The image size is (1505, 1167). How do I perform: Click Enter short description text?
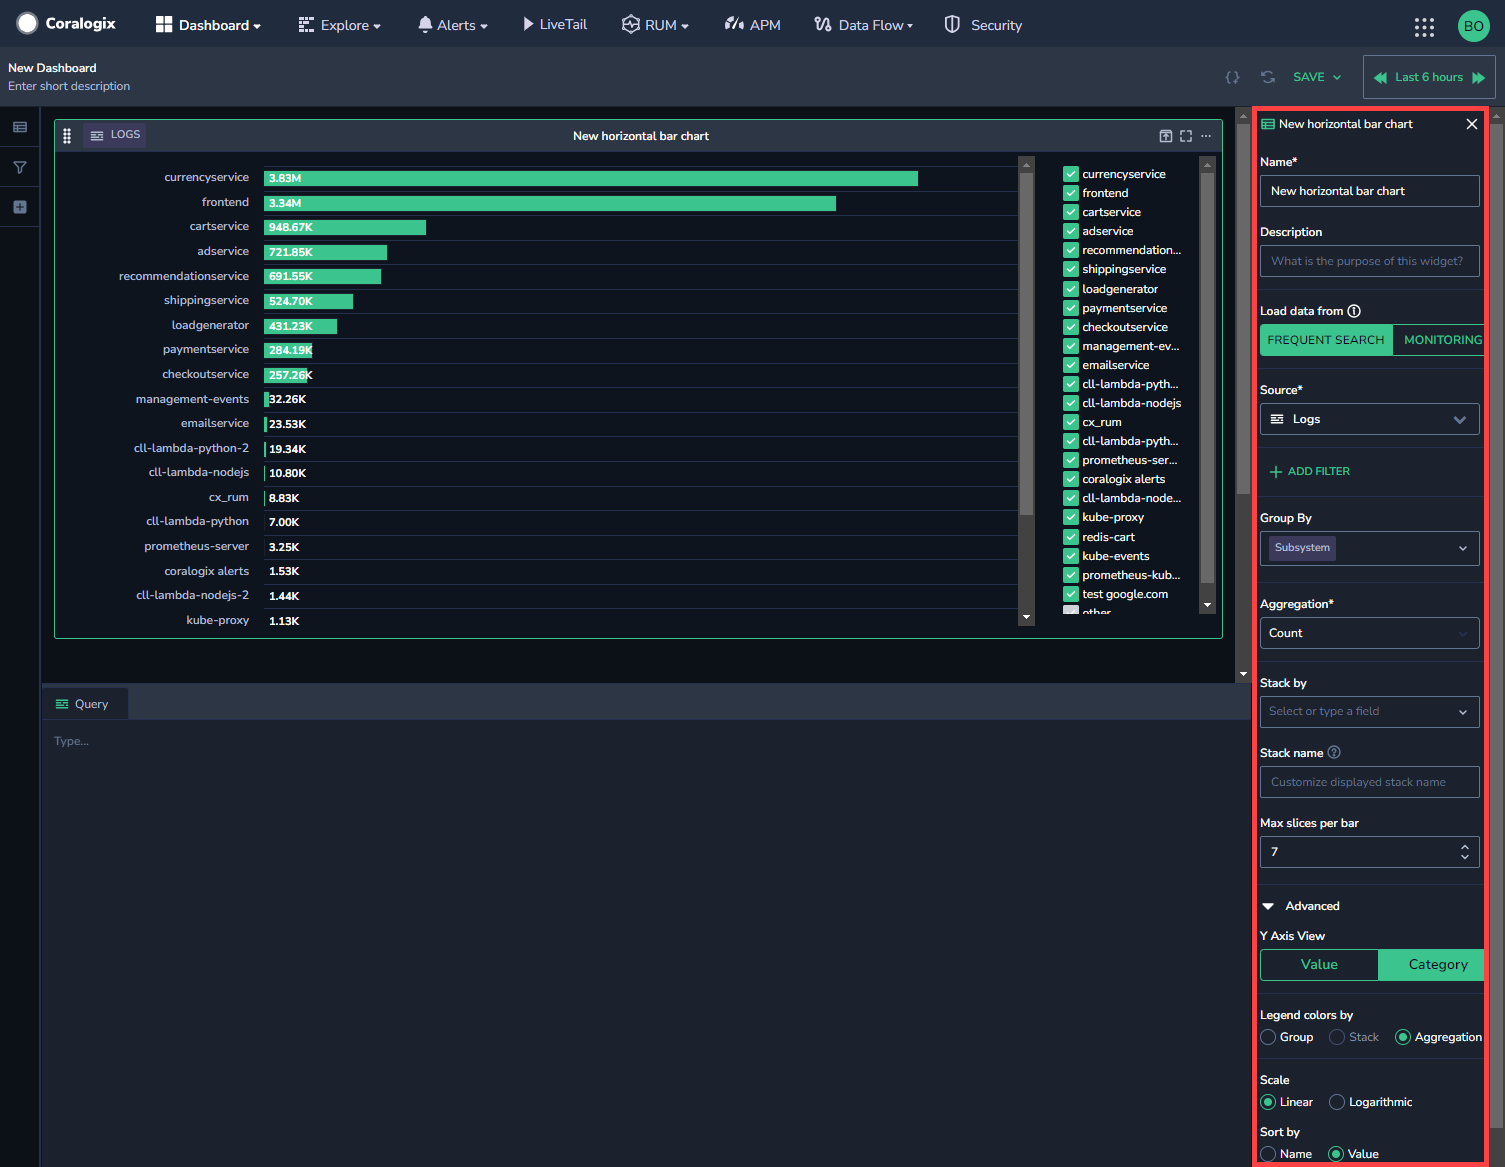coord(69,86)
